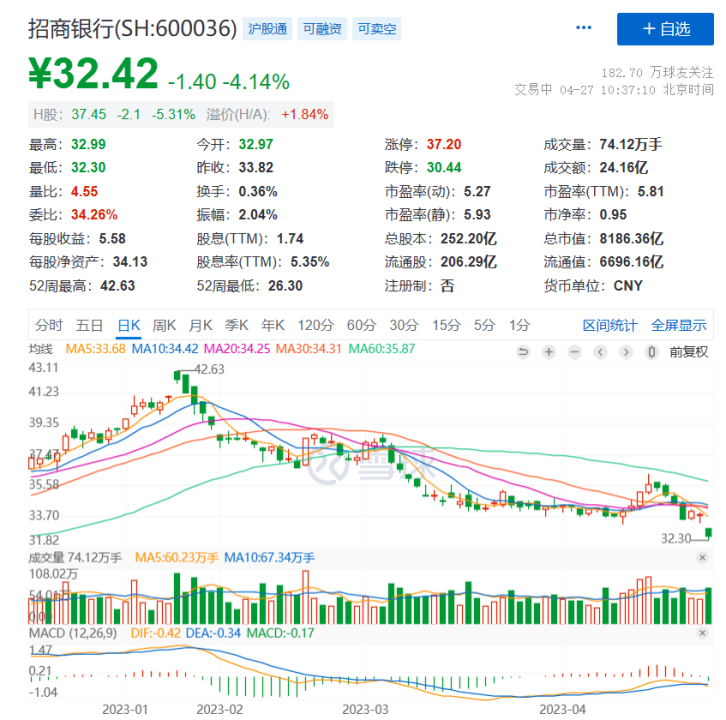
Task: Zoom out chart with minus icon
Action: click(575, 352)
